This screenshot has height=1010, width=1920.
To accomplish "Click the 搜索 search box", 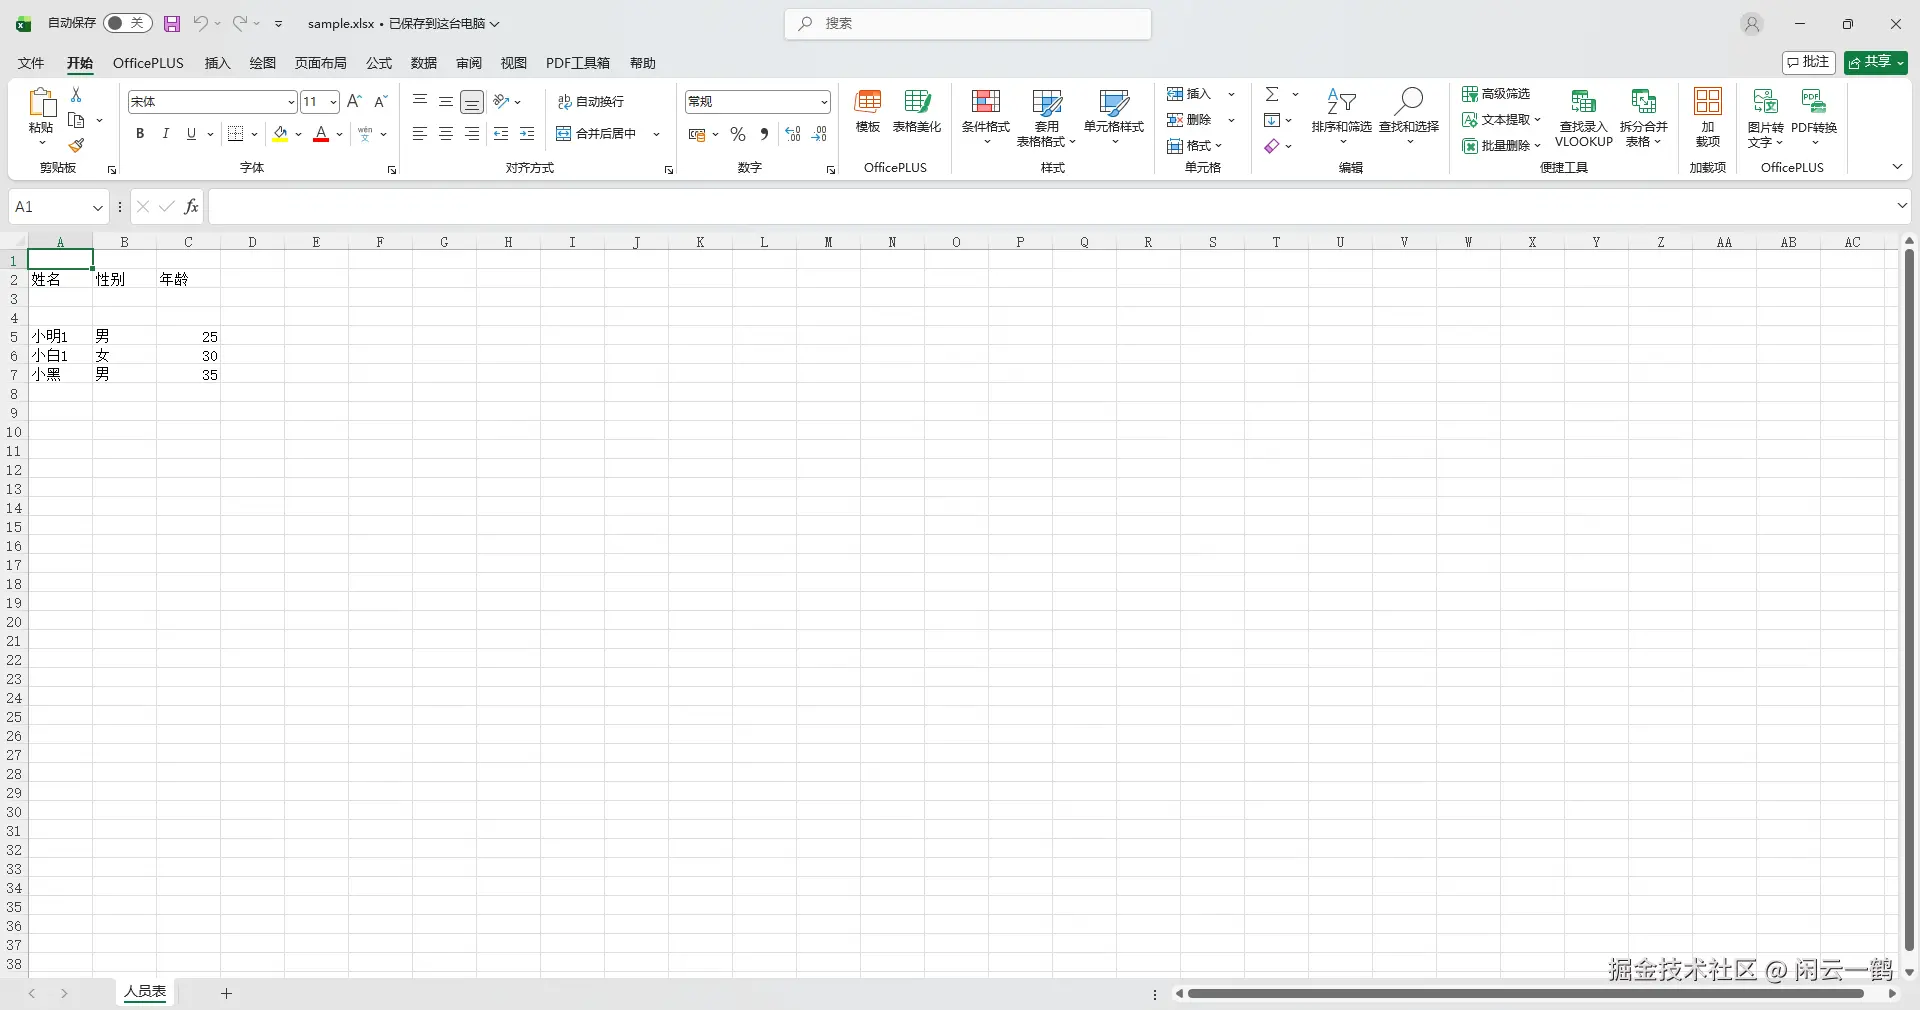I will tap(968, 24).
